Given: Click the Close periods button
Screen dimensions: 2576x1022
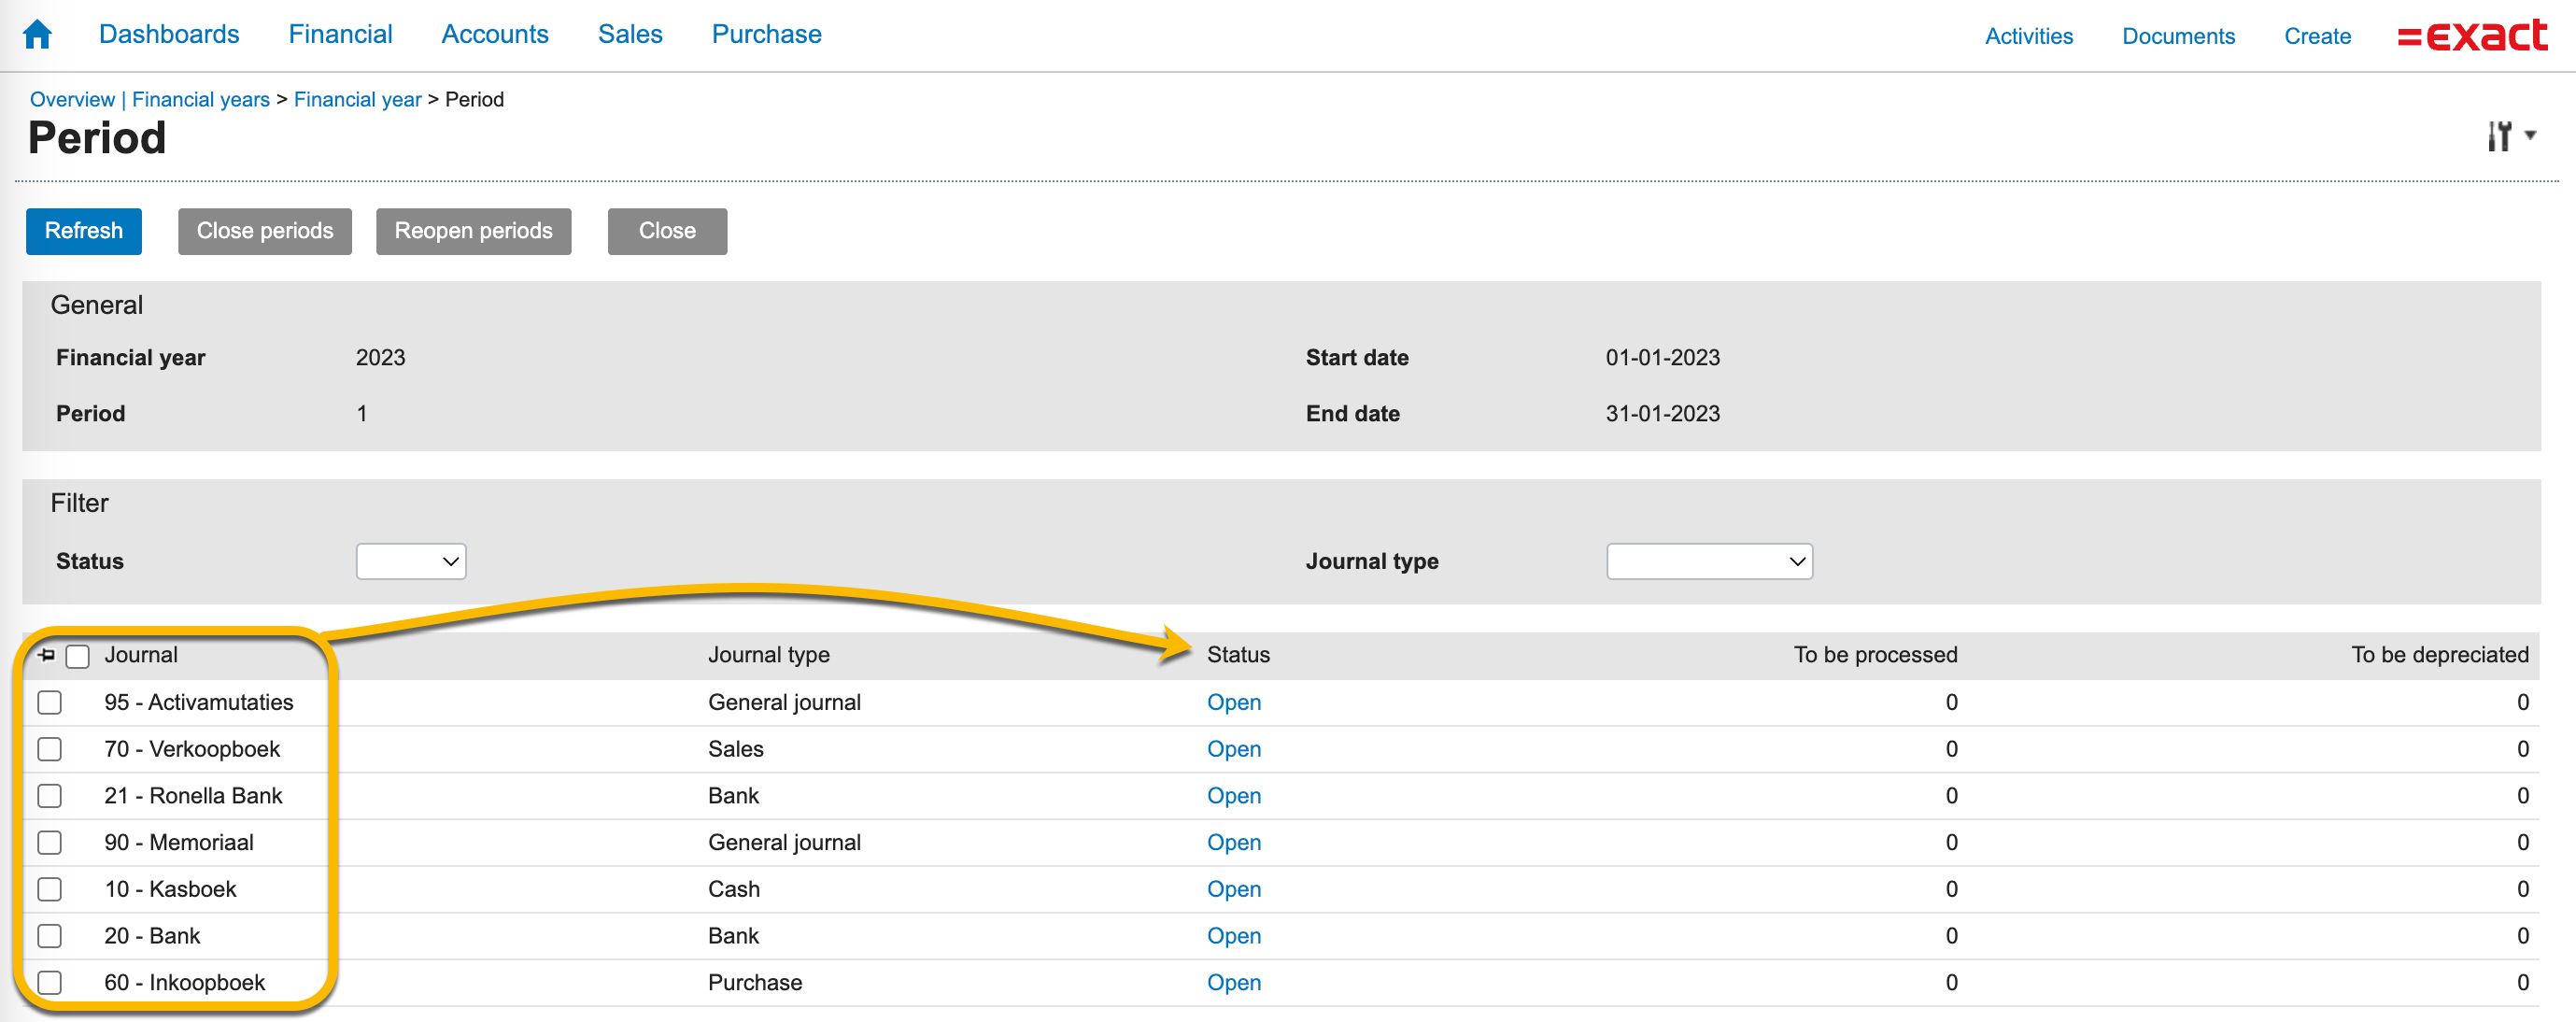Looking at the screenshot, I should coord(264,231).
